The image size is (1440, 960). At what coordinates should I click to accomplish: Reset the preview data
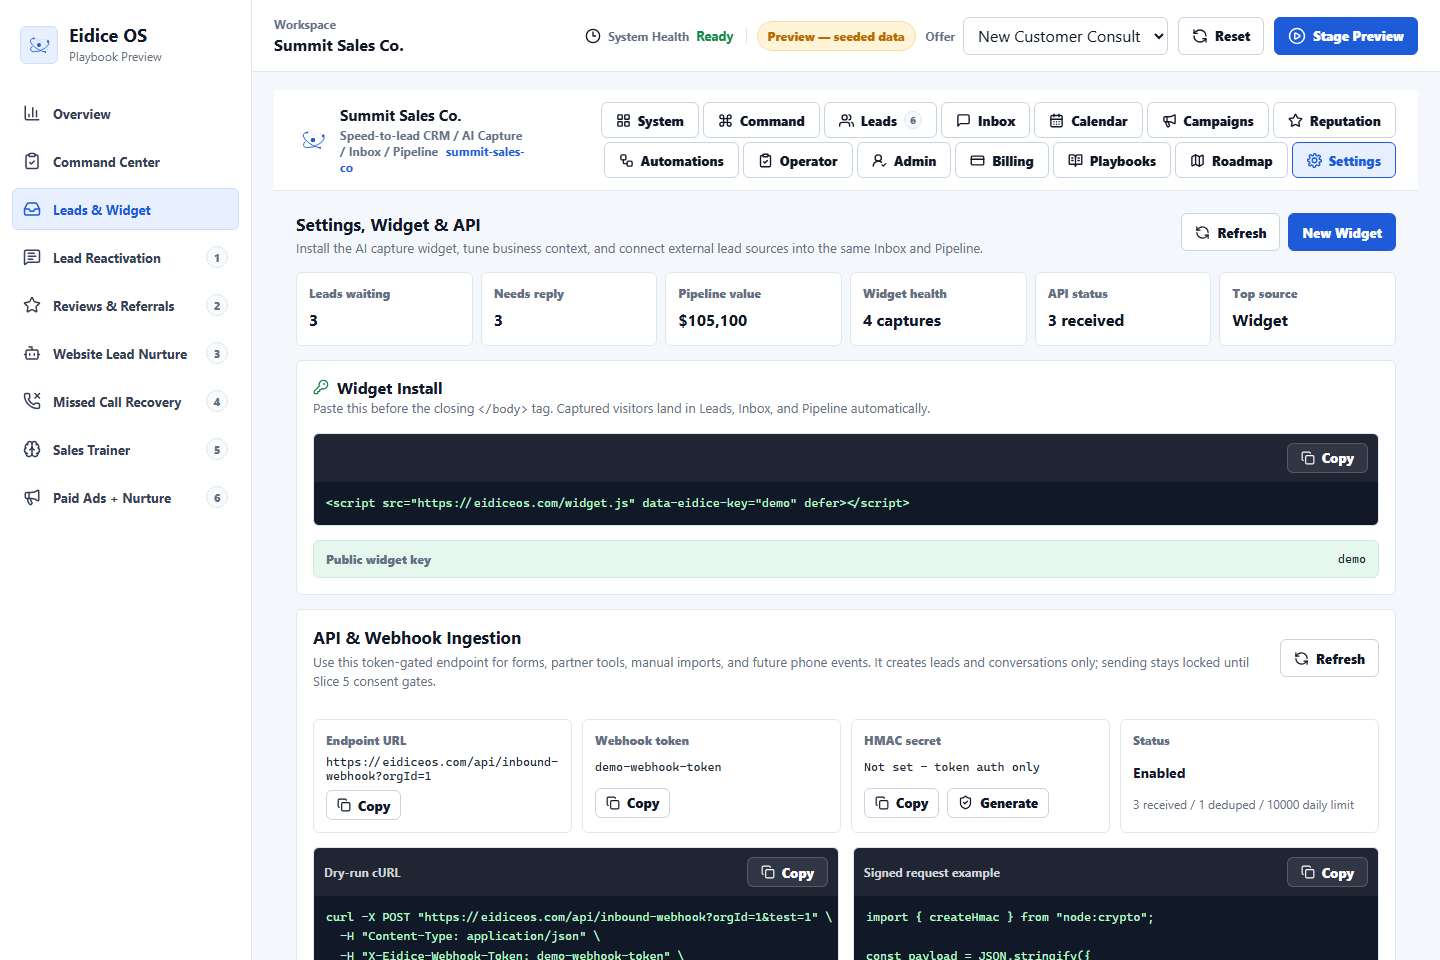pos(1221,36)
